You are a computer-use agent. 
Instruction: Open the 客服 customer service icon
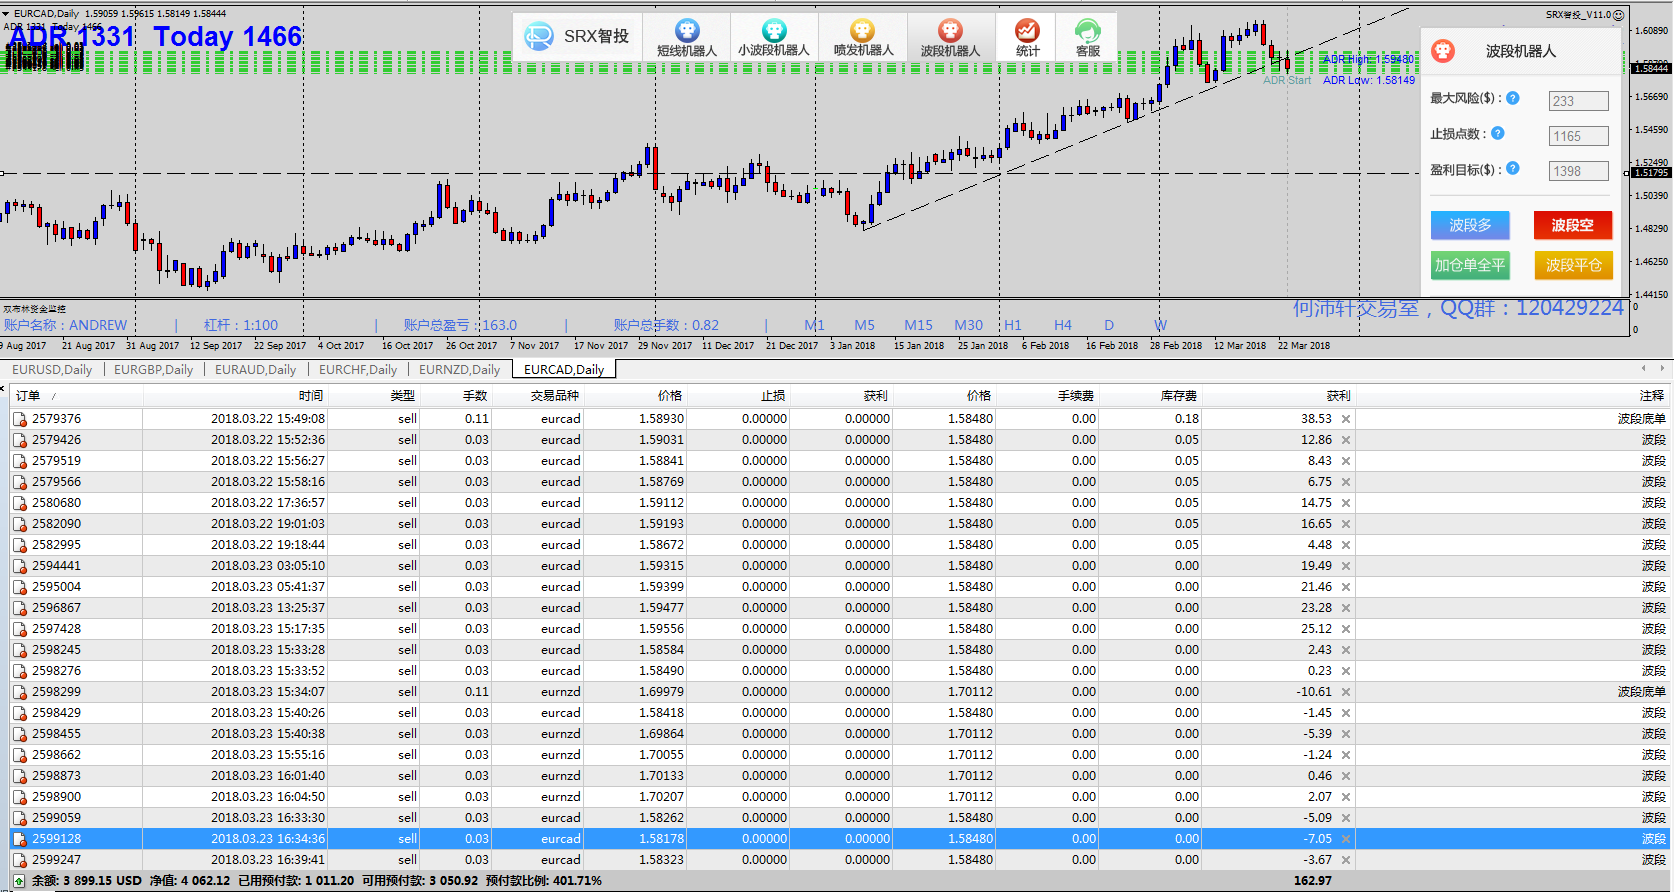pyautogui.click(x=1088, y=31)
